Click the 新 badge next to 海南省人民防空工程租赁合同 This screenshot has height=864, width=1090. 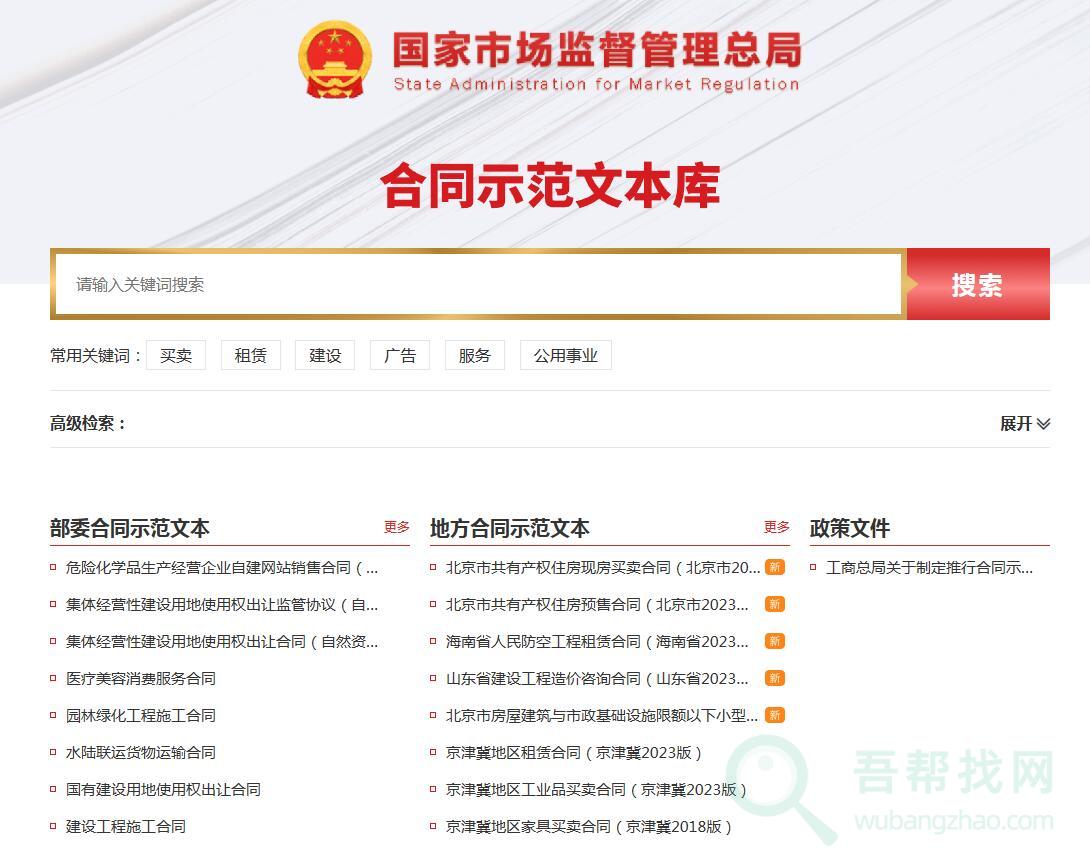point(775,641)
